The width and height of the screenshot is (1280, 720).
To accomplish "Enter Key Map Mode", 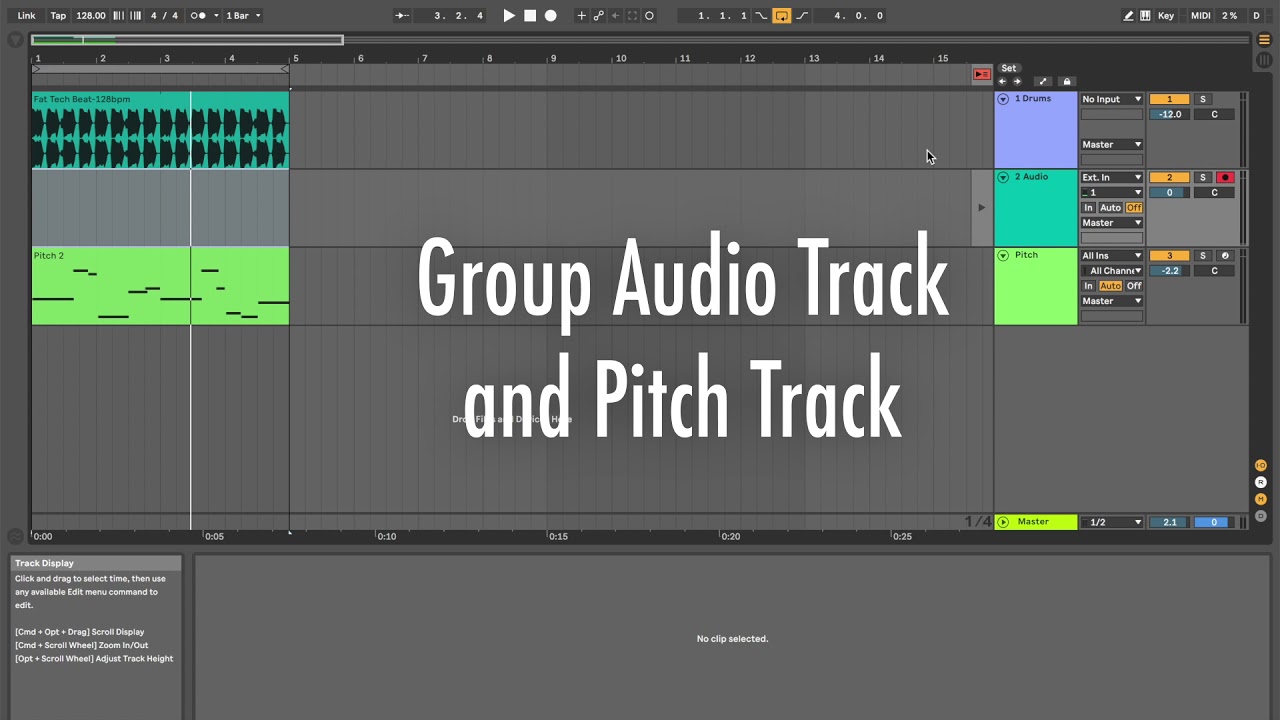I will tap(1166, 15).
